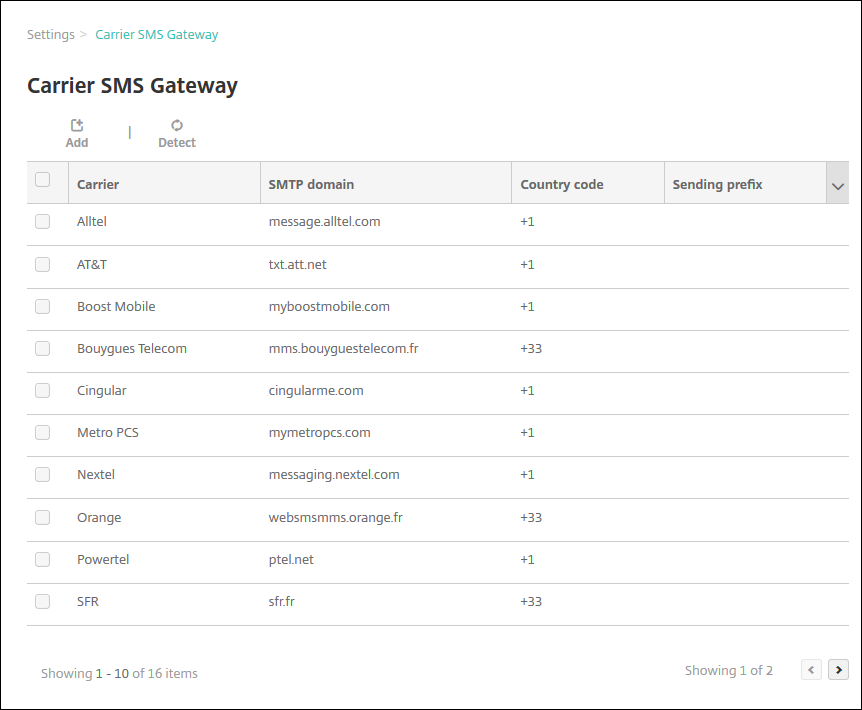Go to previous page arrow
This screenshot has height=710, width=862.
[812, 670]
